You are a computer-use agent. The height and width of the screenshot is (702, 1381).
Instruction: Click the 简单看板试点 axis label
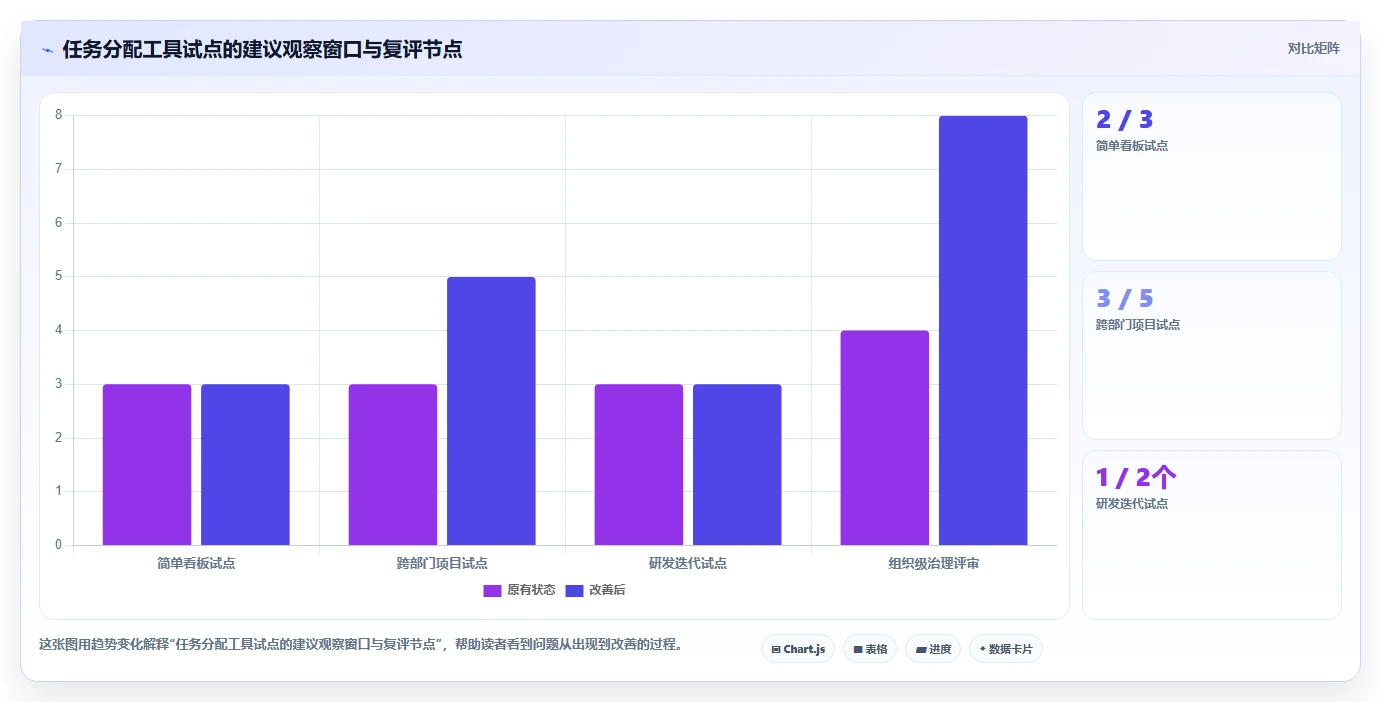(x=196, y=563)
